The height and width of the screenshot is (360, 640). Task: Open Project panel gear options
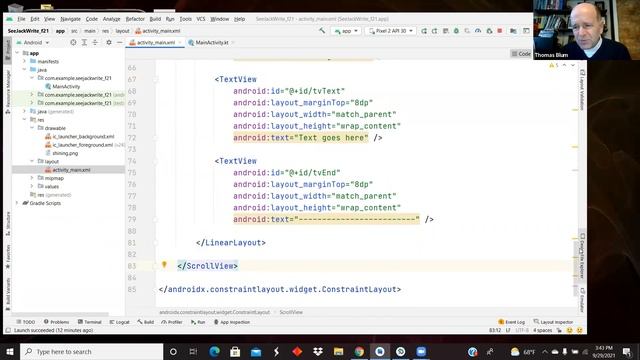(109, 42)
